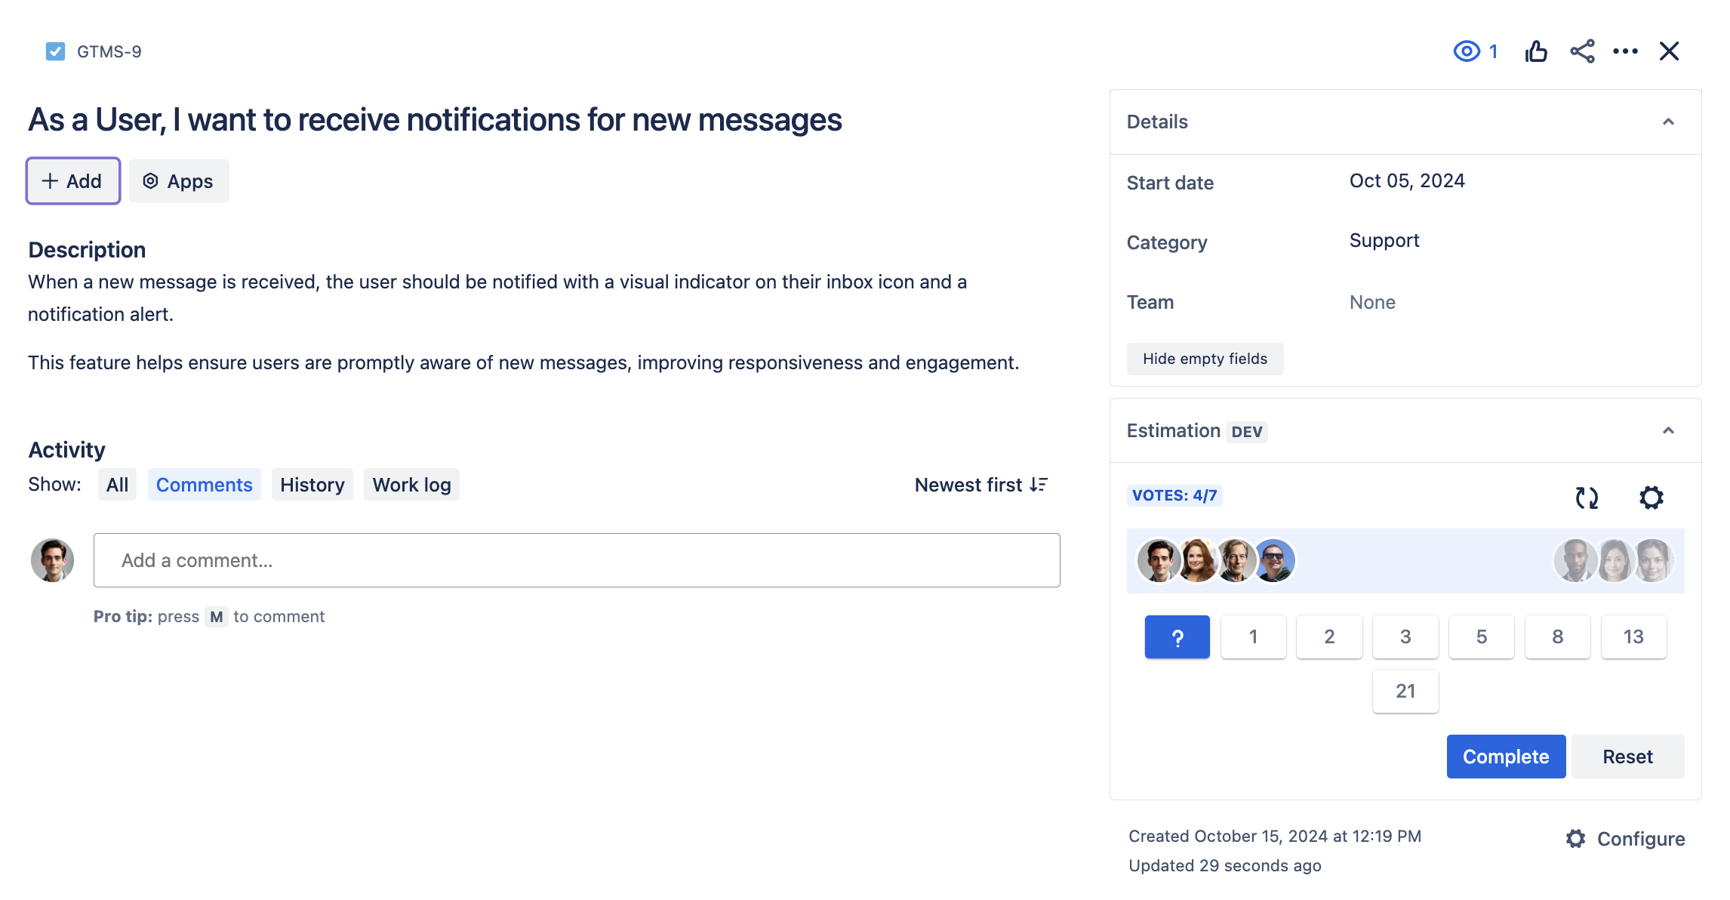Vote 5 story points
This screenshot has height=900, width=1730.
click(x=1481, y=637)
